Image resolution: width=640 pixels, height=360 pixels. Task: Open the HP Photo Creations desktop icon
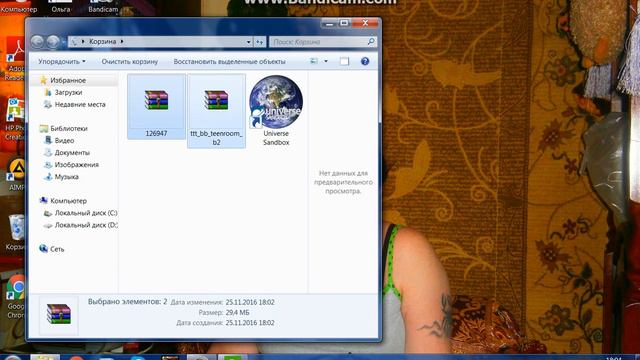15,119
